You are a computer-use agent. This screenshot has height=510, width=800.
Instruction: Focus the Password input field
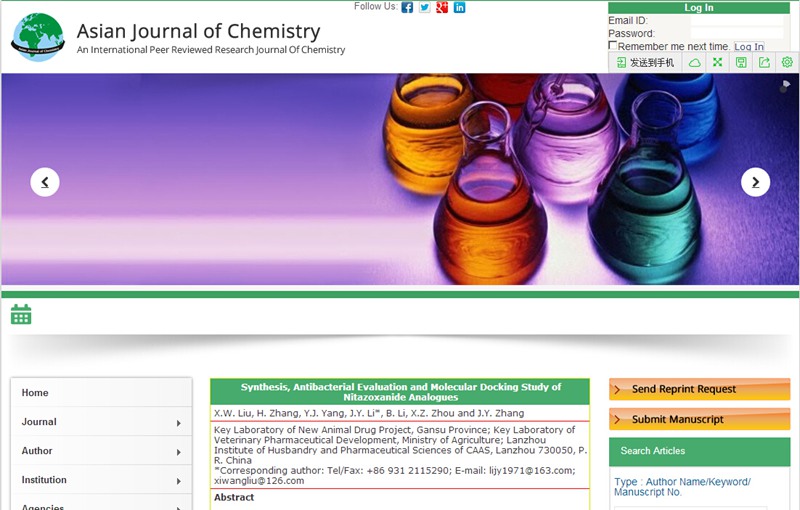pos(737,33)
